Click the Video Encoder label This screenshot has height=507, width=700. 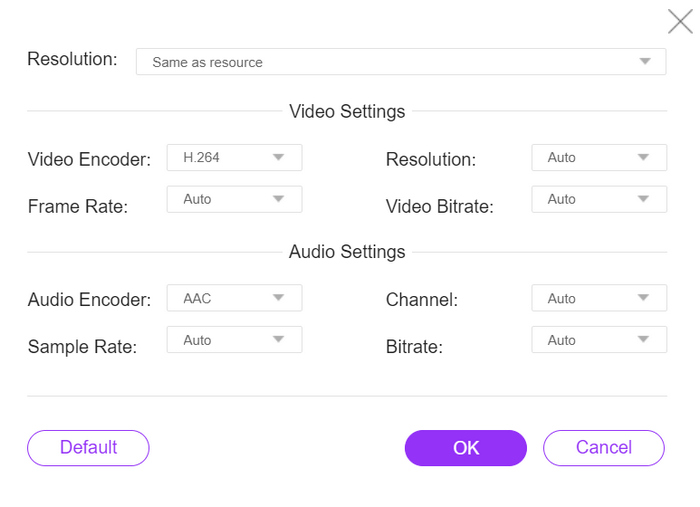(x=89, y=159)
